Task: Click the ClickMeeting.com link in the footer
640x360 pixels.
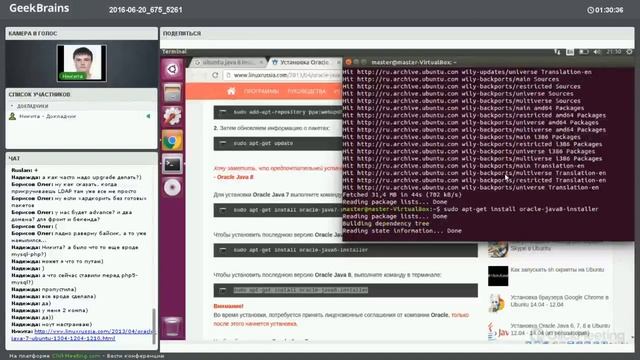Action: (x=76, y=356)
